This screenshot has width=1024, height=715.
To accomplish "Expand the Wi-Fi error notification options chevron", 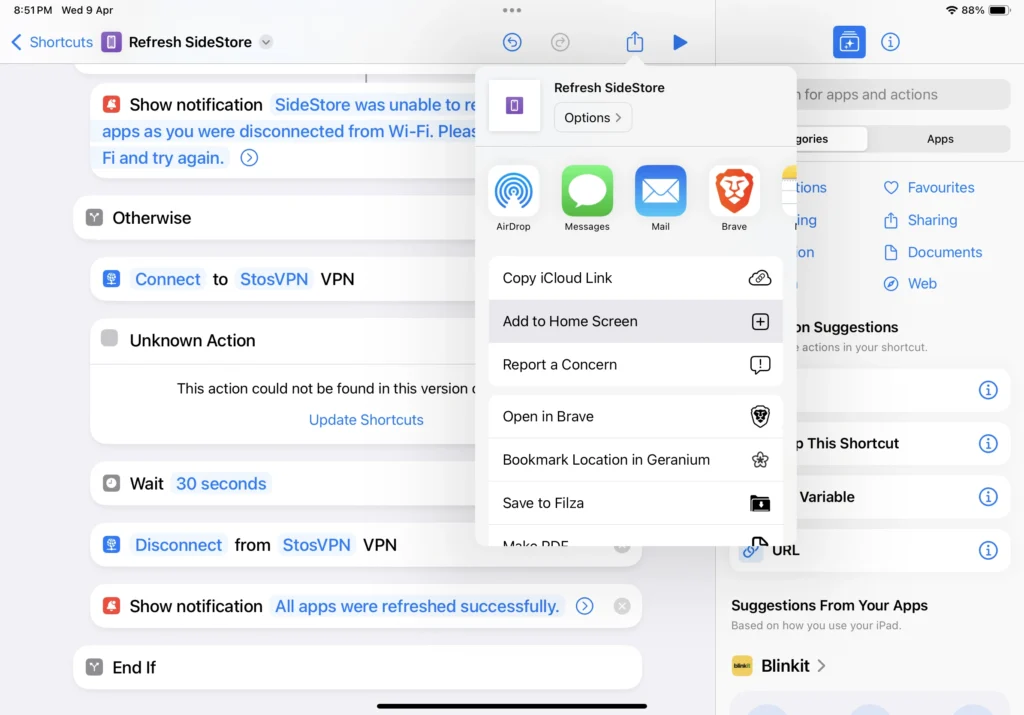I will tap(249, 158).
